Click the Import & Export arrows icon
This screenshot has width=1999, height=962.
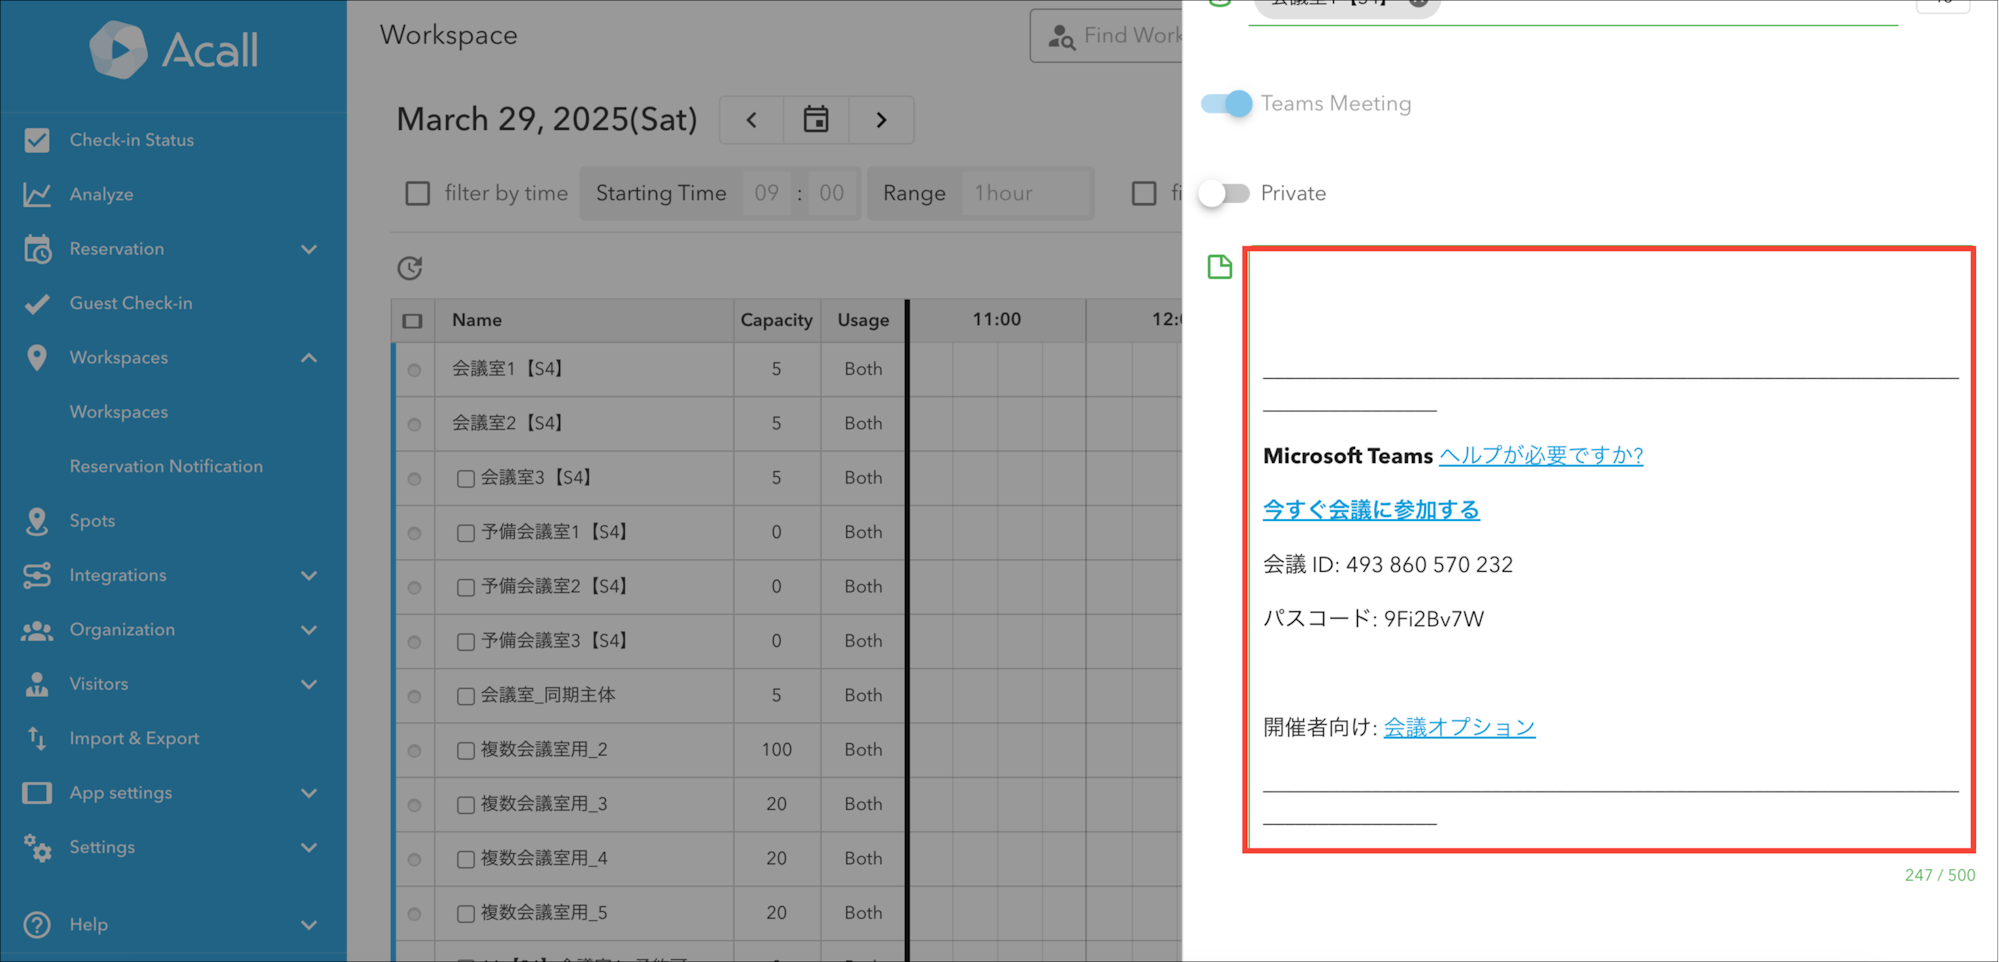coord(37,738)
